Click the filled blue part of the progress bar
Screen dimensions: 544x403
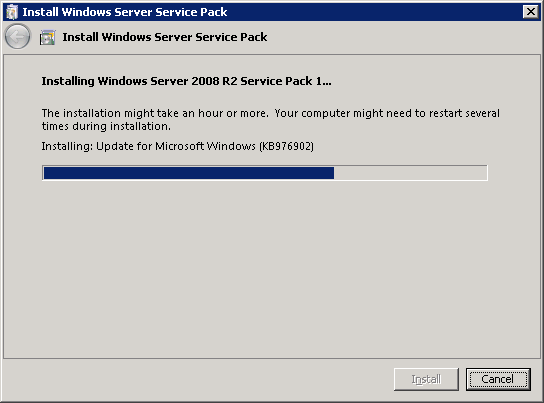[189, 173]
